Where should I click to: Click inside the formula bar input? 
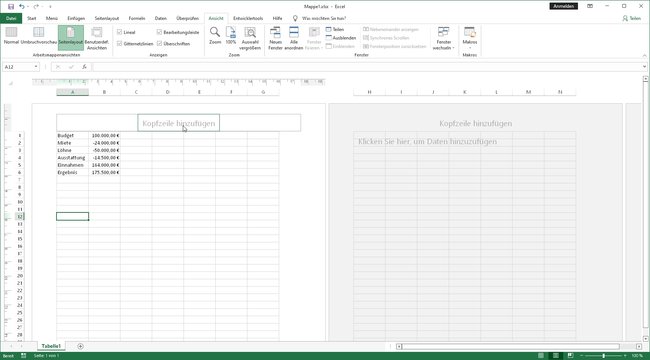[x=367, y=67]
